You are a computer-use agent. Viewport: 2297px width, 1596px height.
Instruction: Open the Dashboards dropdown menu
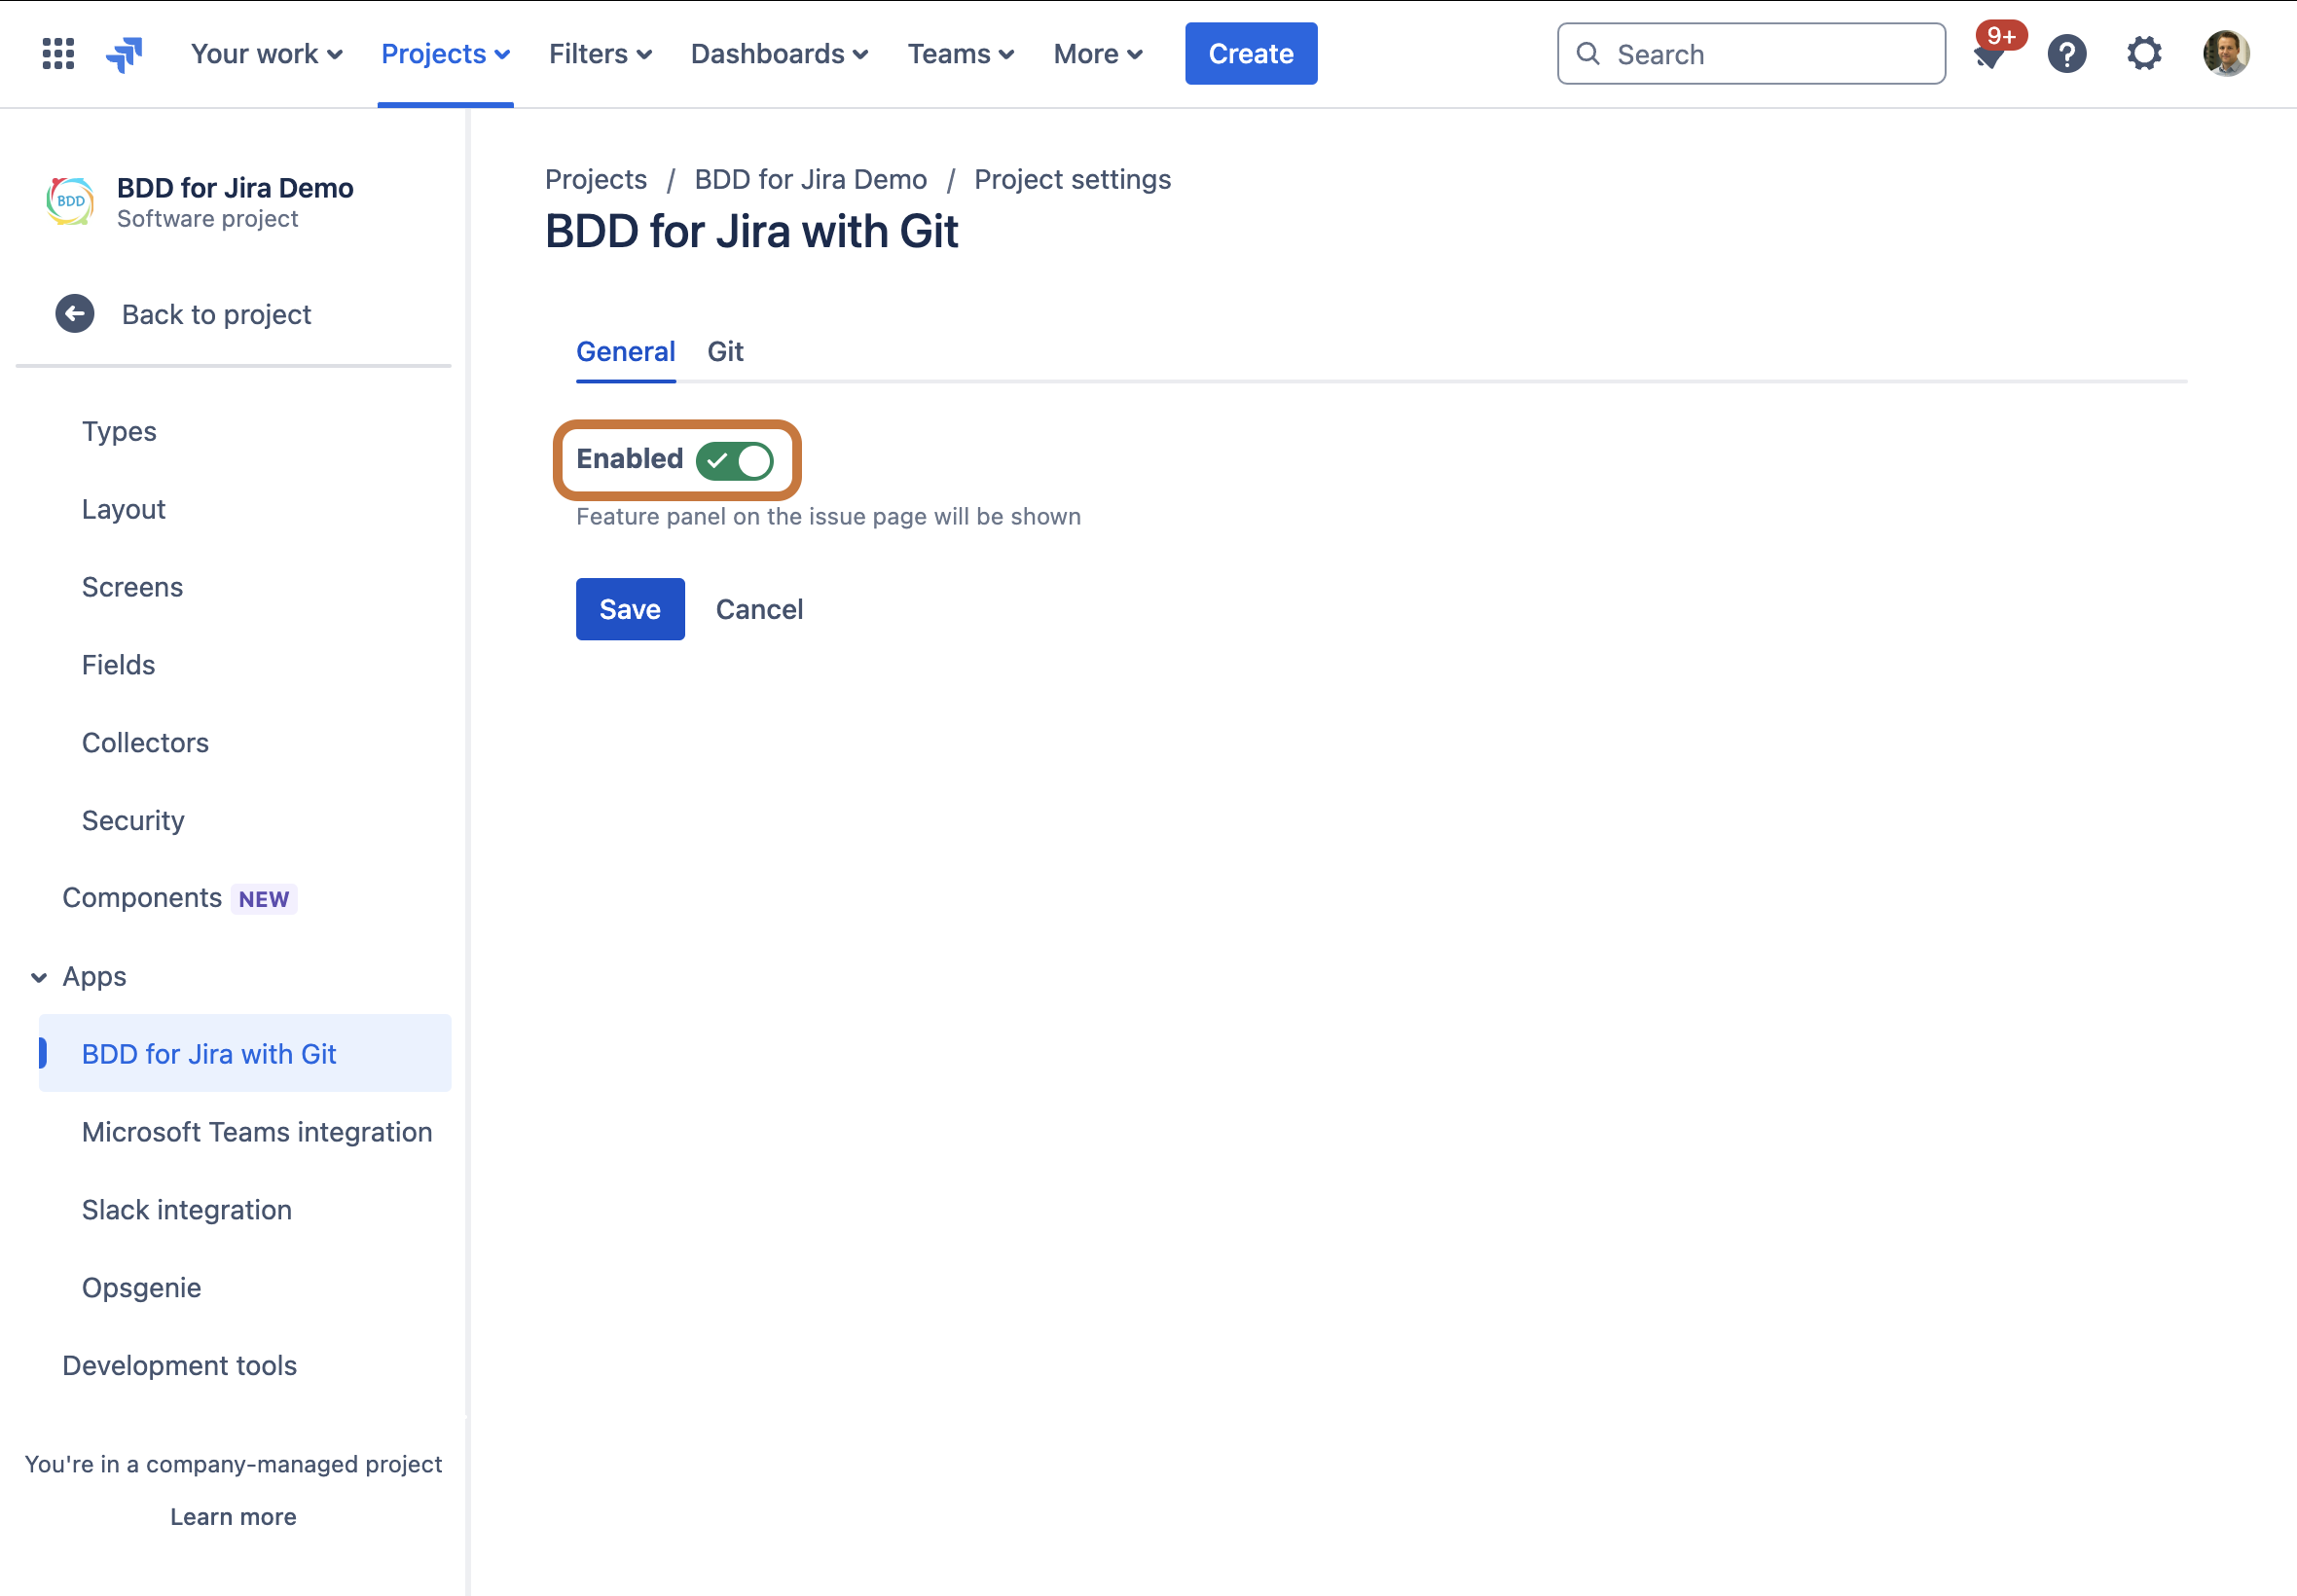click(779, 54)
